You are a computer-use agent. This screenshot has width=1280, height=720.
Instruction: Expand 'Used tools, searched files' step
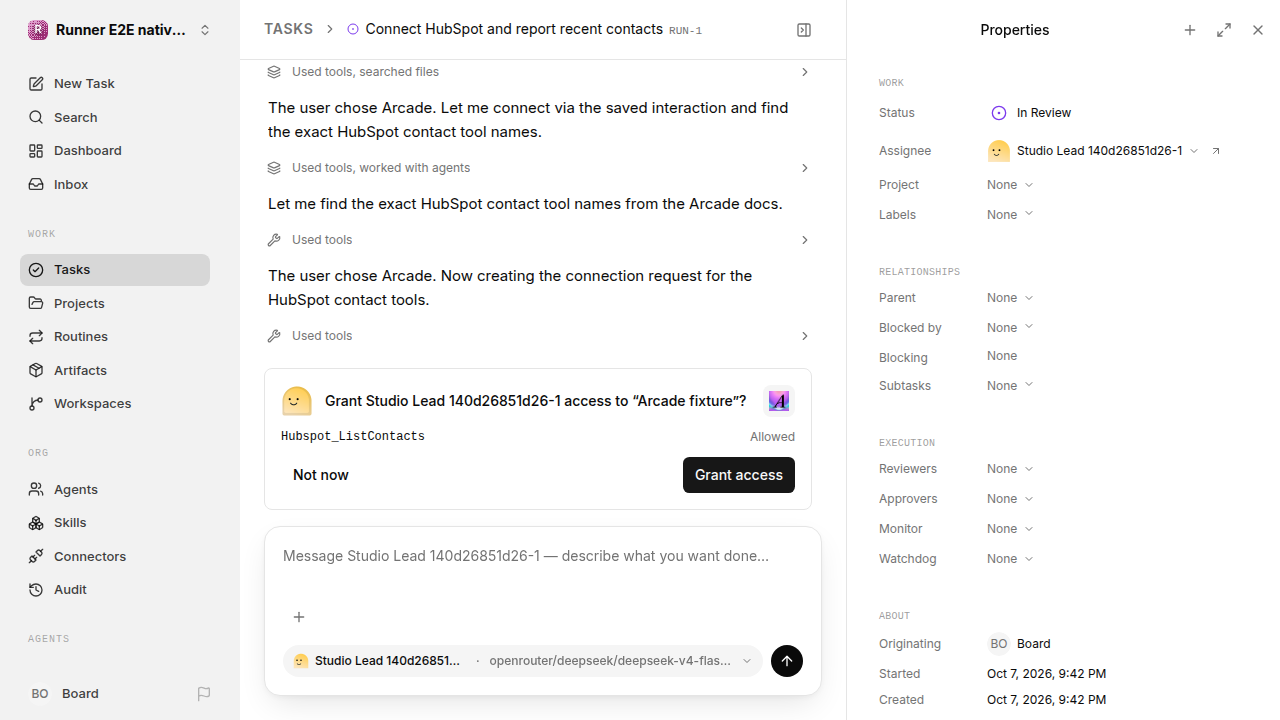pyautogui.click(x=538, y=72)
